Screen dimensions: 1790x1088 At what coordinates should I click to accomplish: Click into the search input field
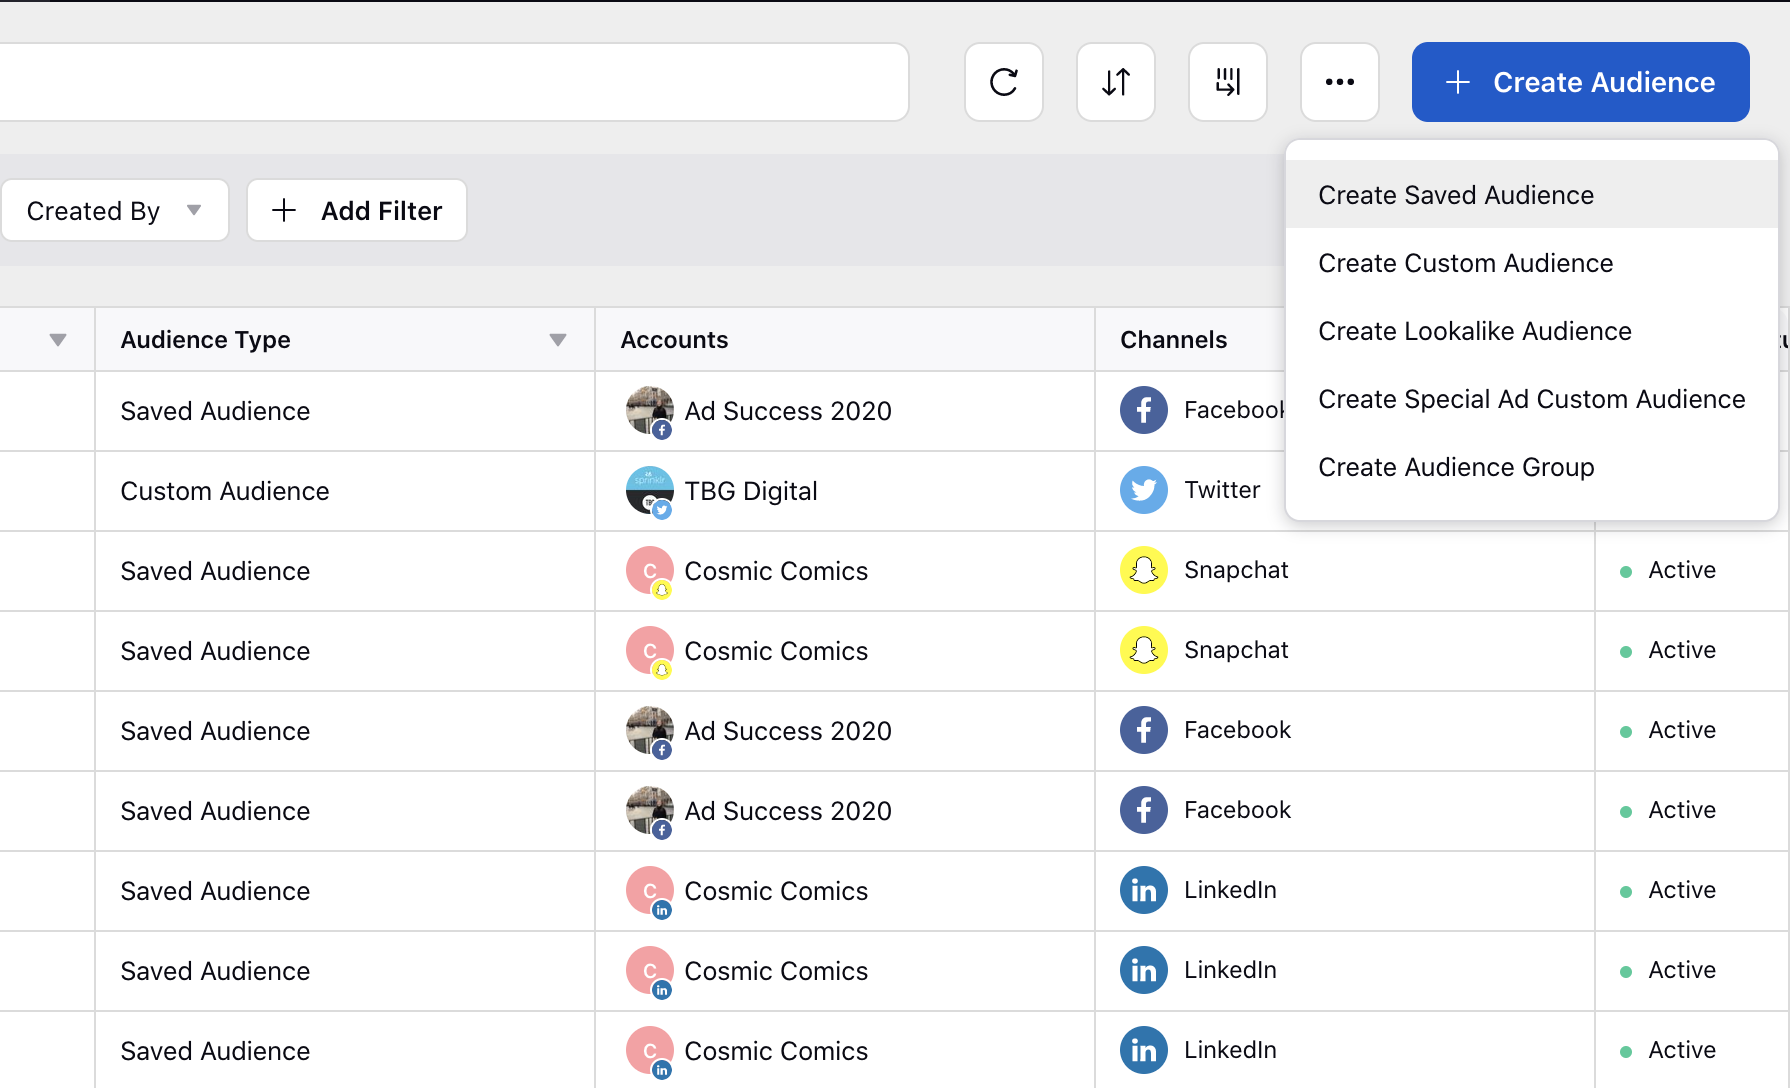point(450,82)
